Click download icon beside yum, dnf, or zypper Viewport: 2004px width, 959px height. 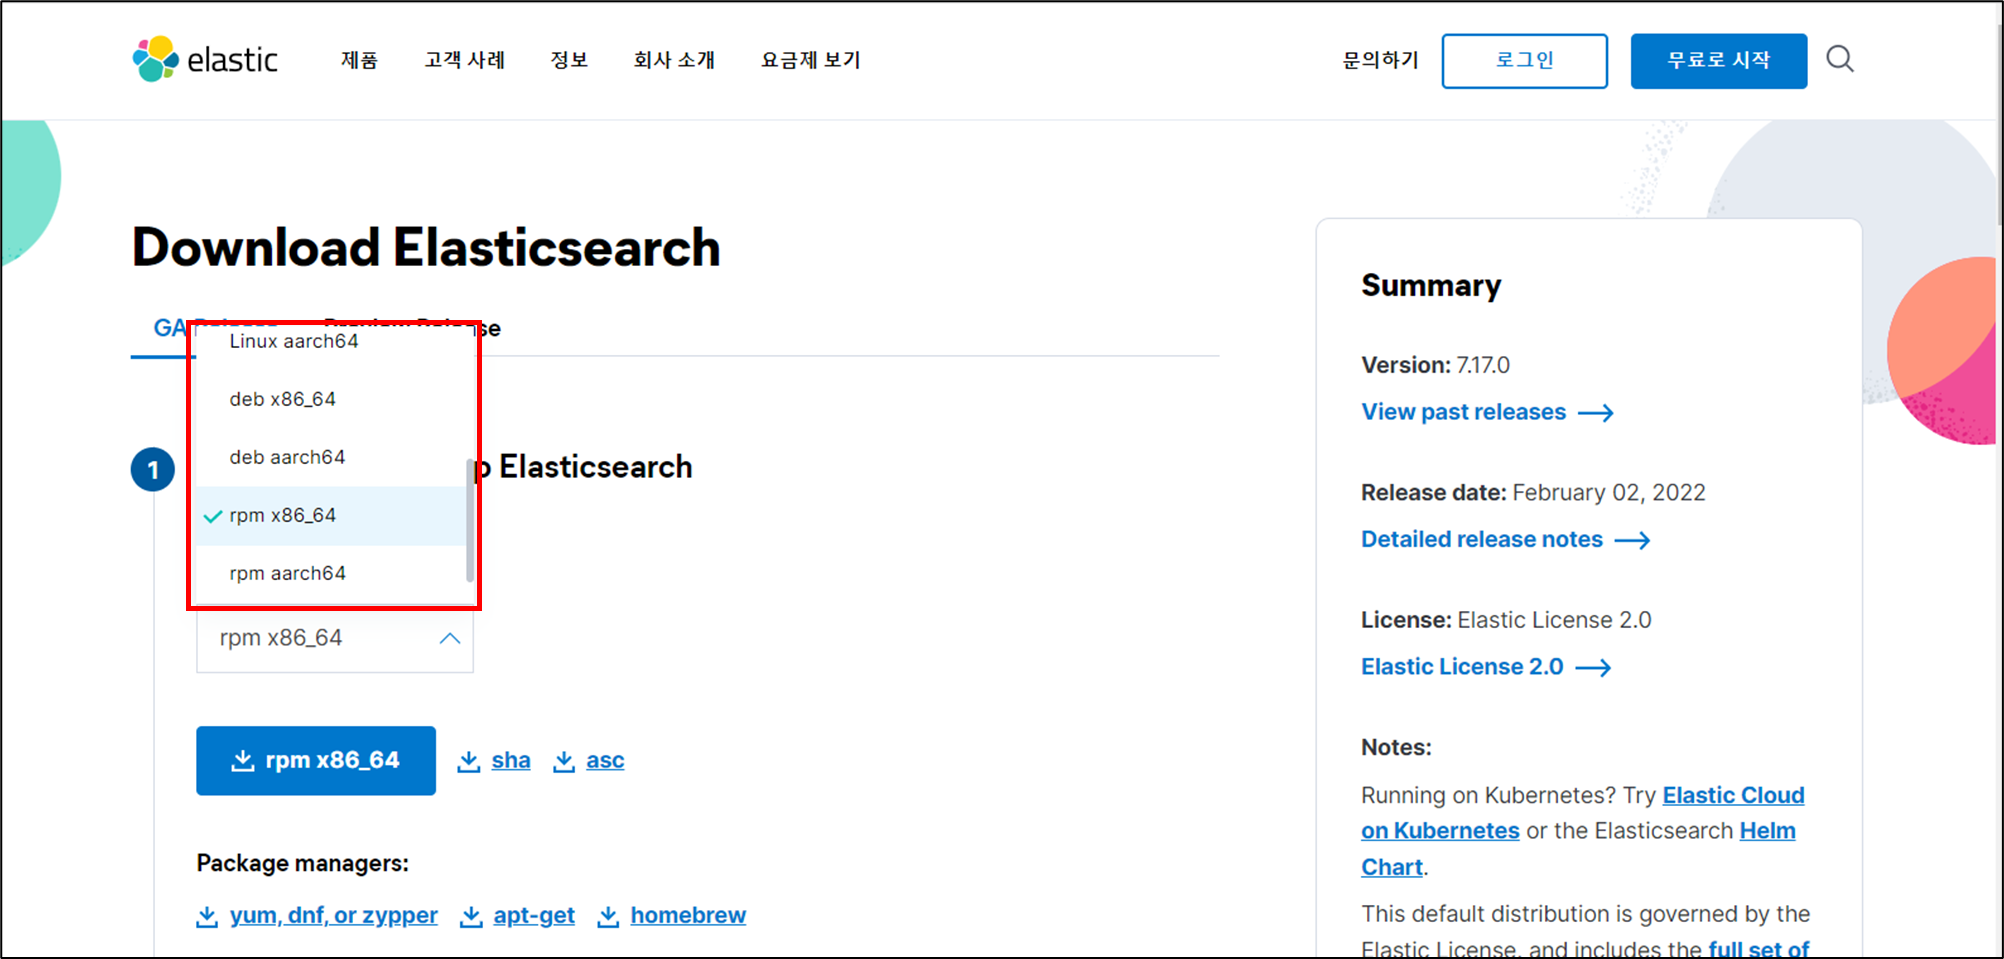(x=207, y=916)
